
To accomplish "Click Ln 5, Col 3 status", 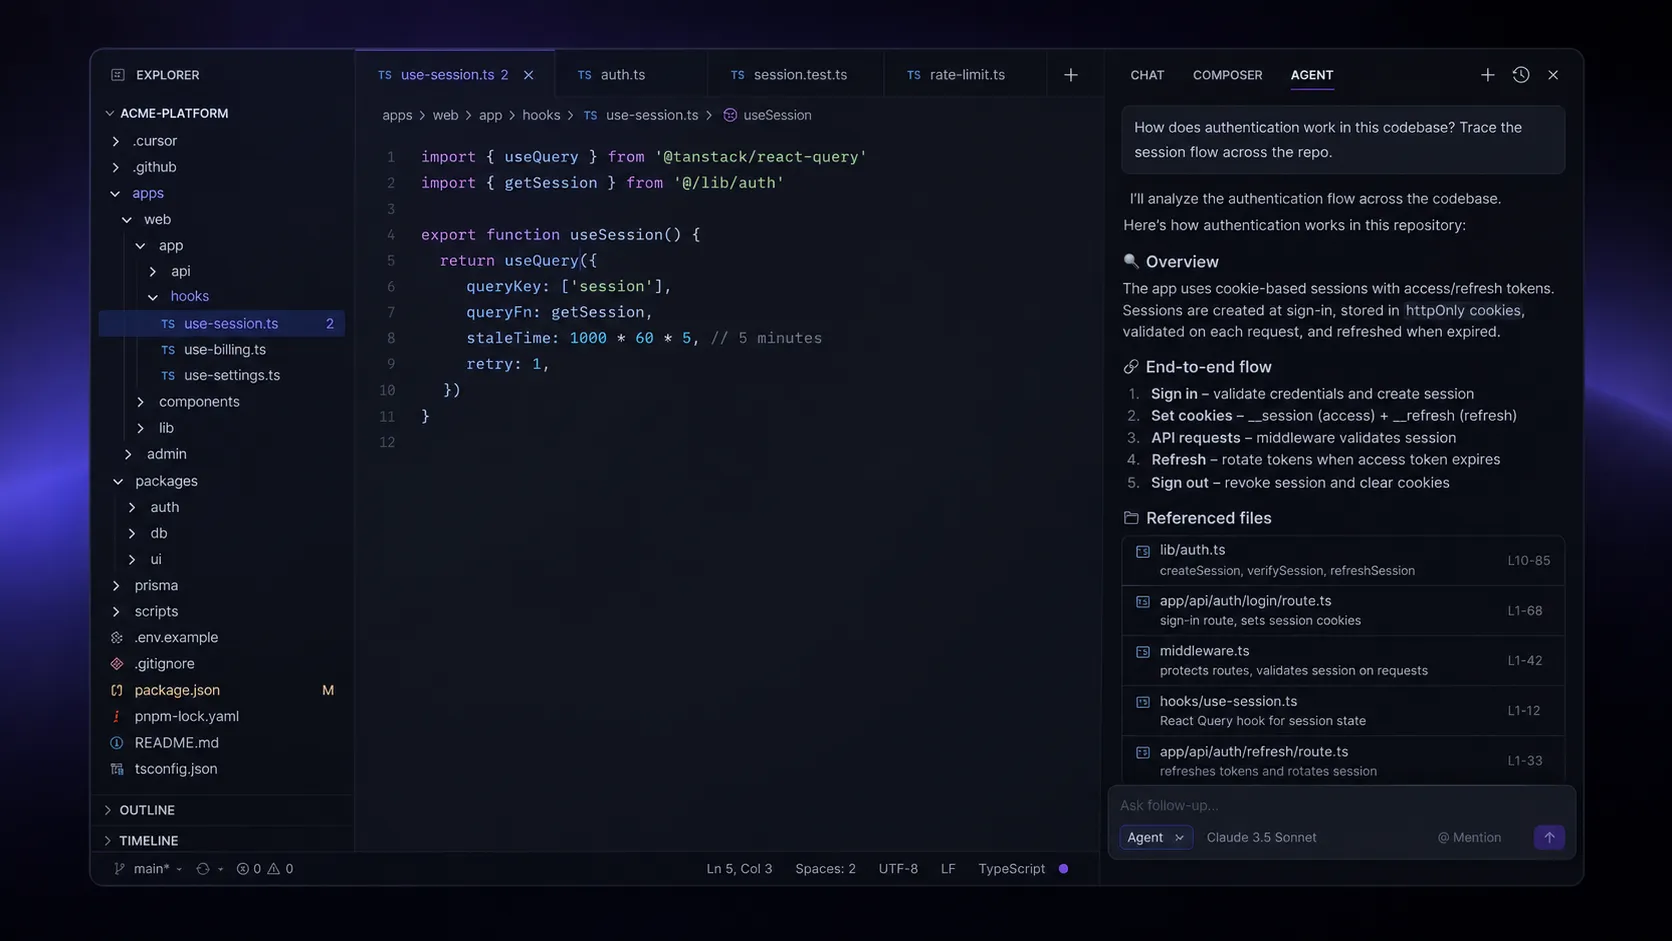I will pyautogui.click(x=739, y=869).
